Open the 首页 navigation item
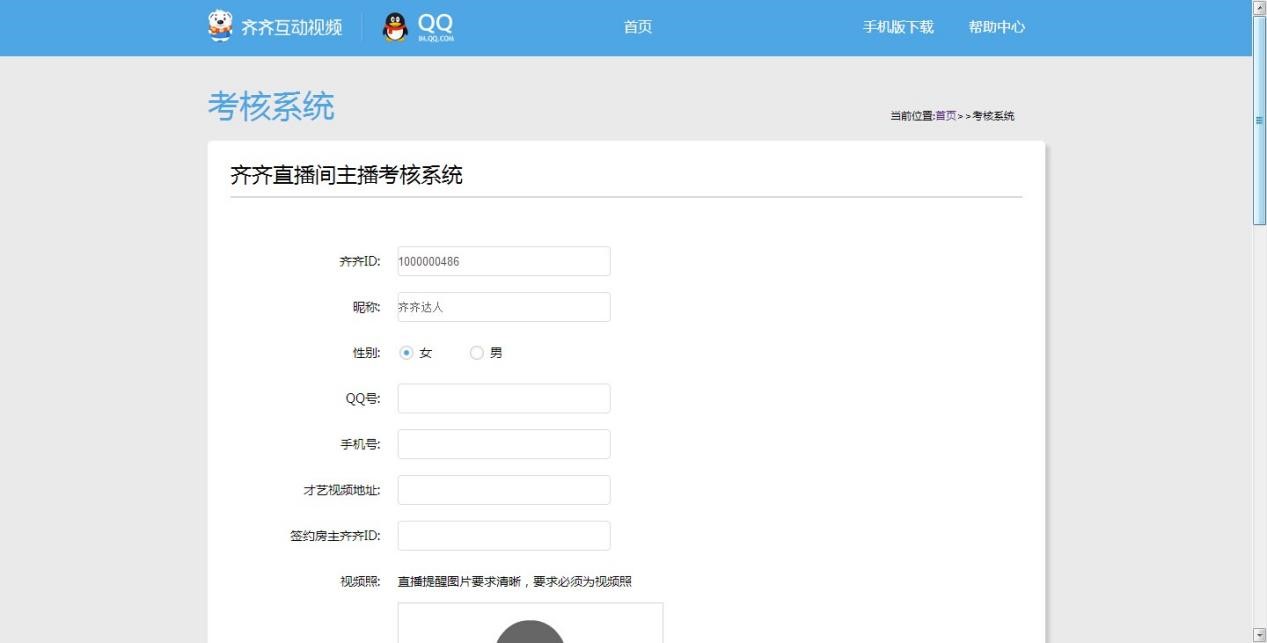Viewport: 1267px width, 643px height. 638,27
